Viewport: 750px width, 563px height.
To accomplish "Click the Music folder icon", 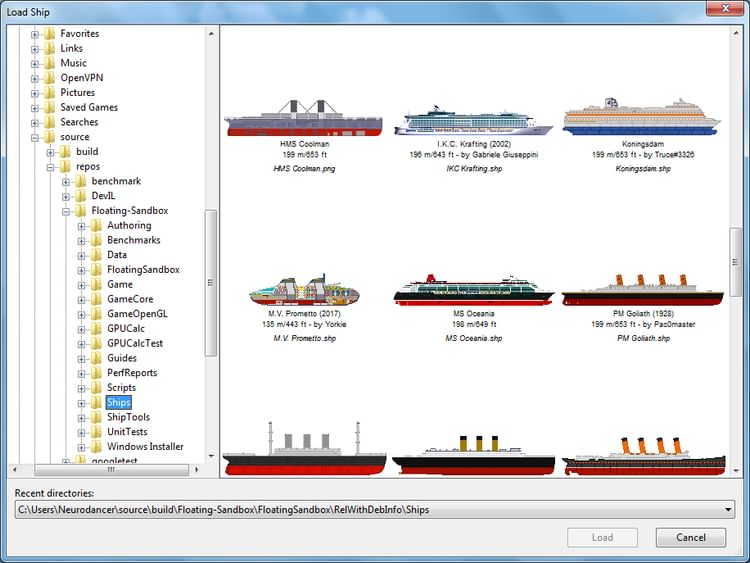I will (x=50, y=63).
